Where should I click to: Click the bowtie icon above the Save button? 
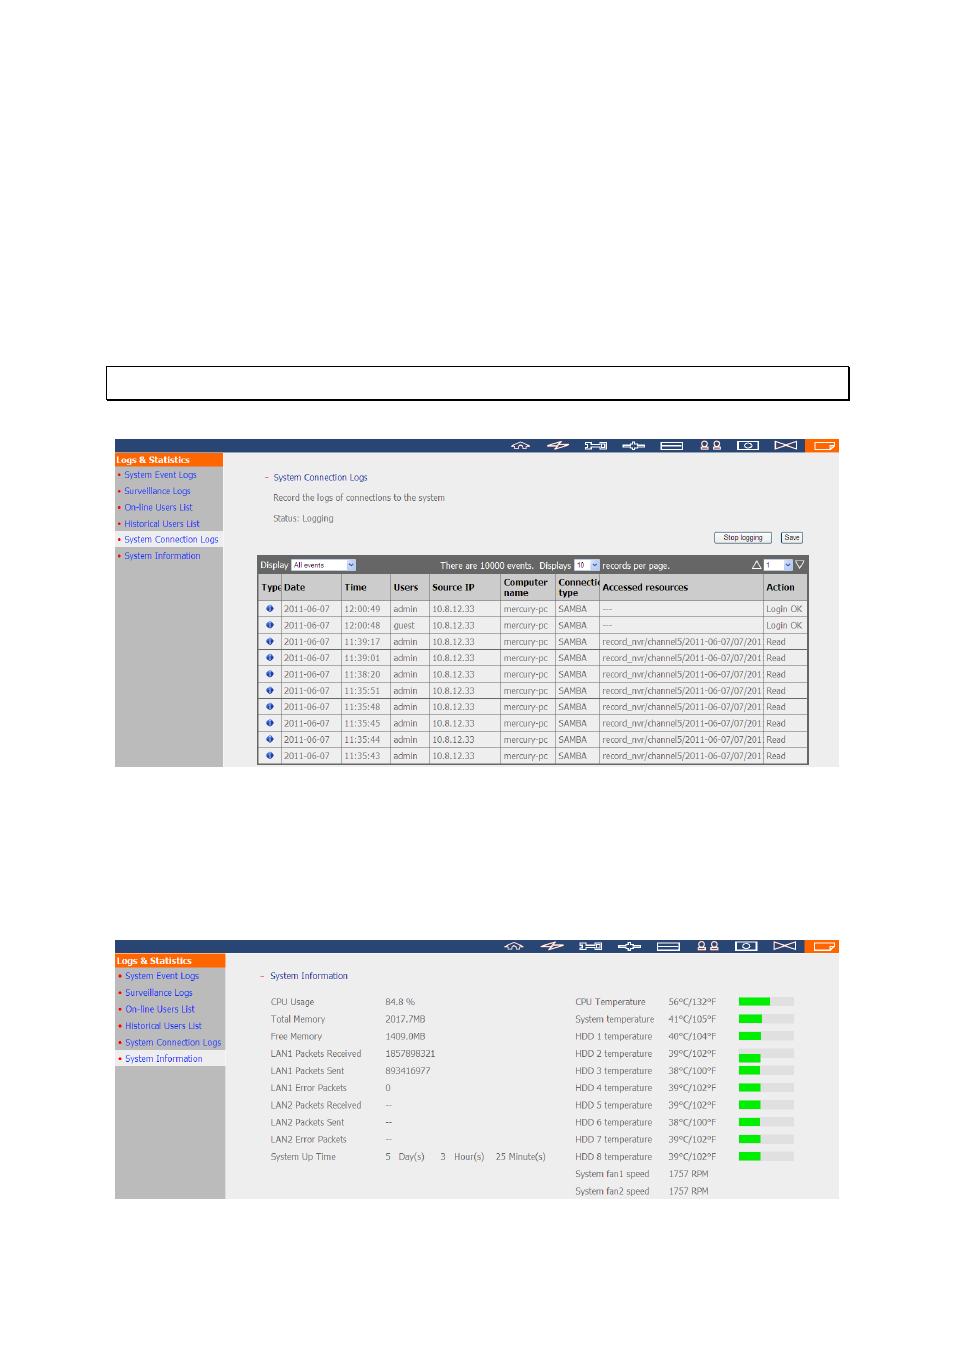tap(786, 446)
